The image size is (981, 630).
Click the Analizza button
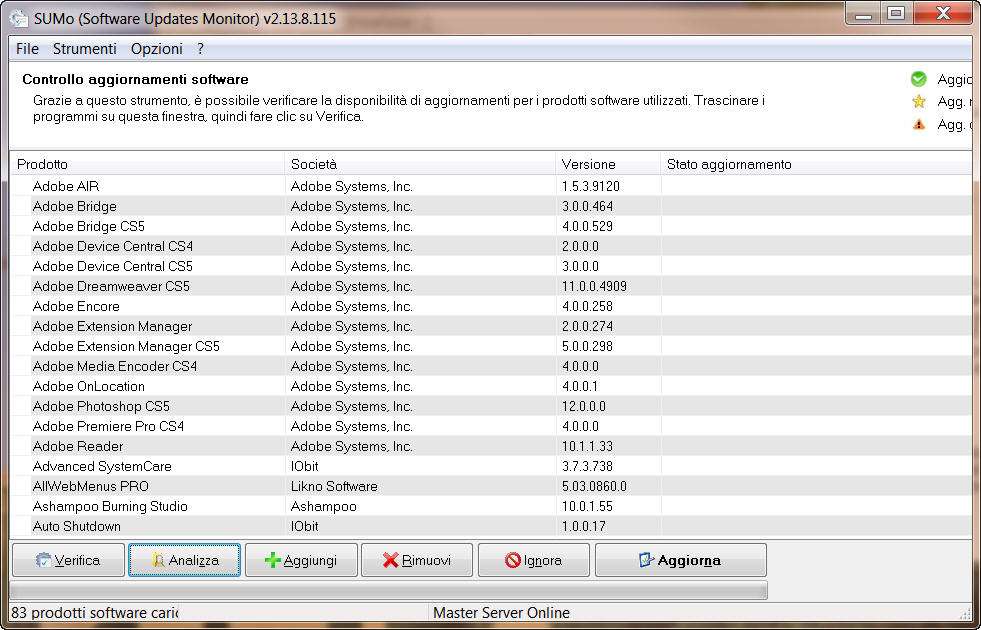(185, 560)
